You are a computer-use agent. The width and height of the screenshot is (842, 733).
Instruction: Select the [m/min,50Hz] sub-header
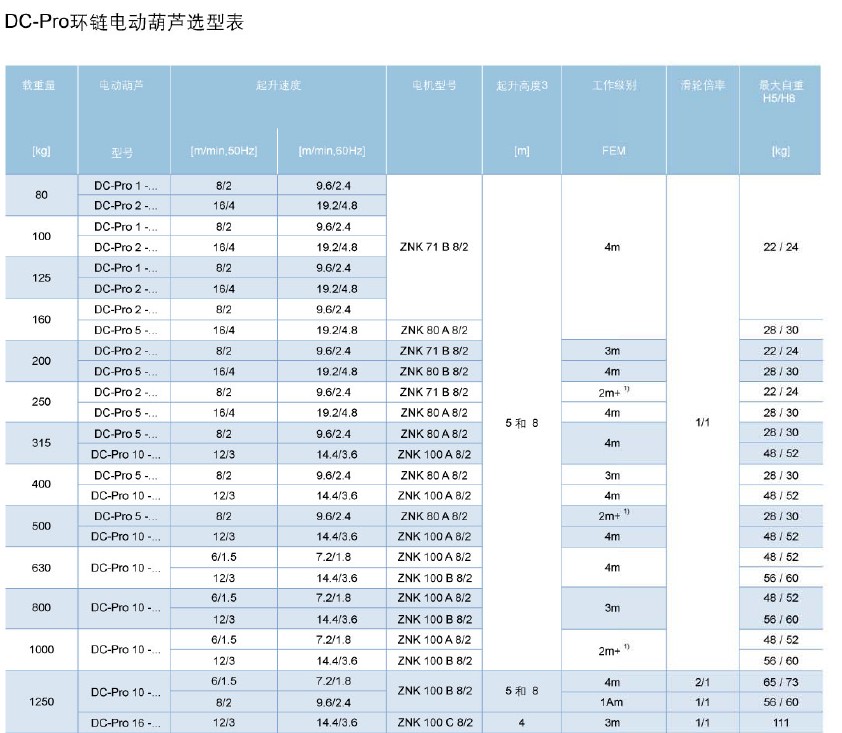[x=223, y=151]
